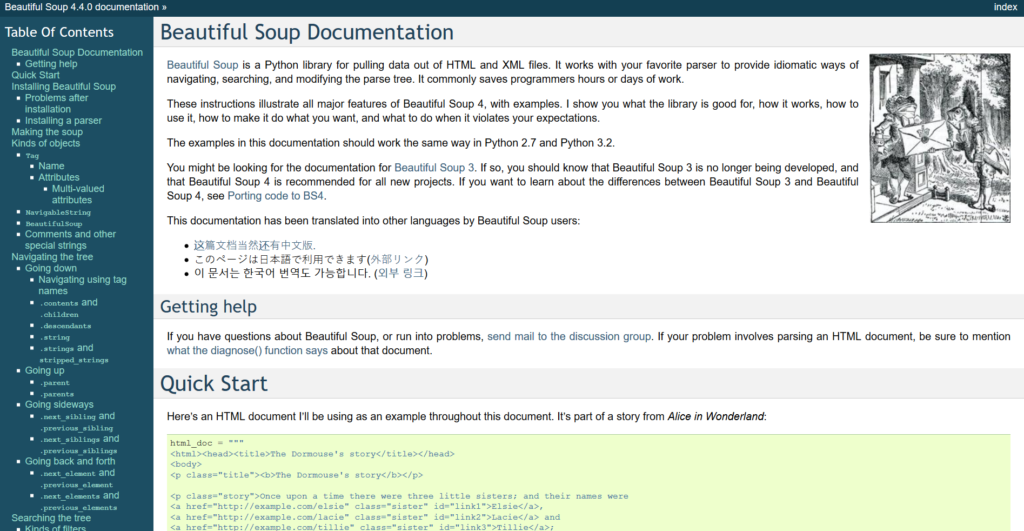
Task: Open the index link in top bar
Action: click(x=1005, y=7)
